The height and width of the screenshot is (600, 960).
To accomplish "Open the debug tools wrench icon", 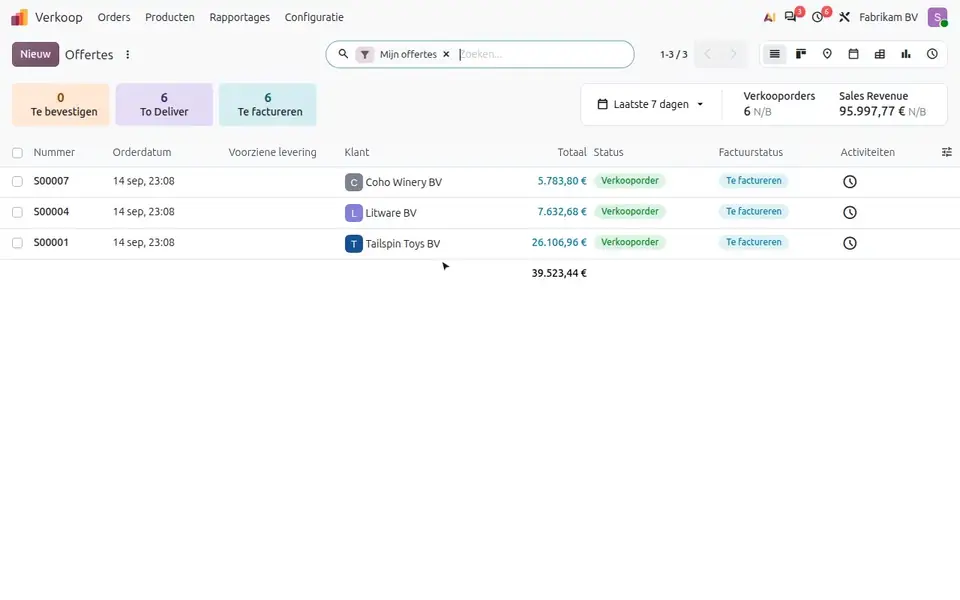I will [x=844, y=17].
